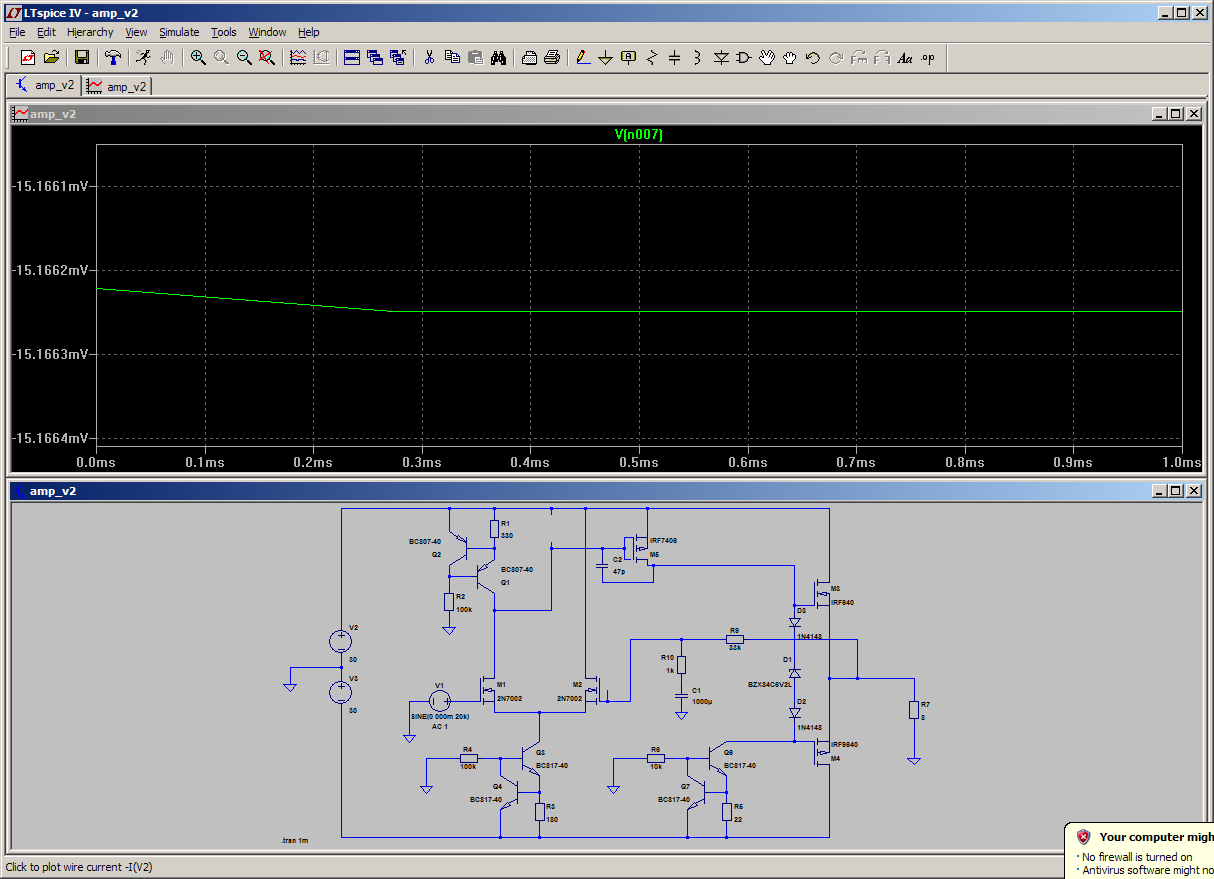
Task: Click the BZX84C6V2L diode label
Action: click(x=771, y=685)
